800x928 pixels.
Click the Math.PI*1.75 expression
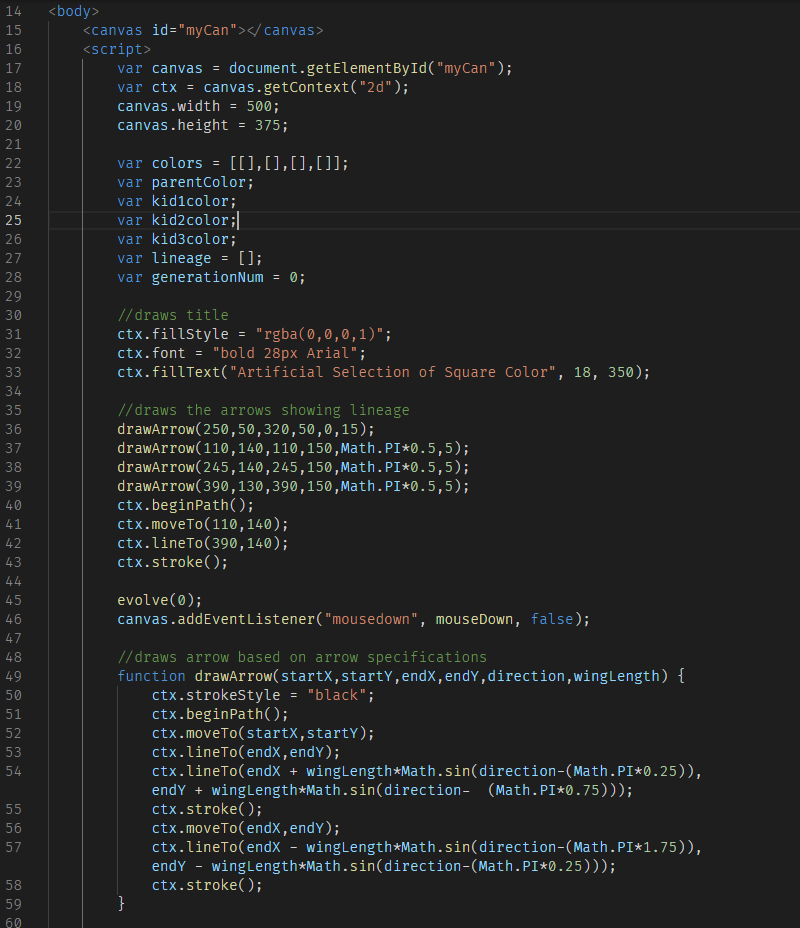[x=624, y=847]
